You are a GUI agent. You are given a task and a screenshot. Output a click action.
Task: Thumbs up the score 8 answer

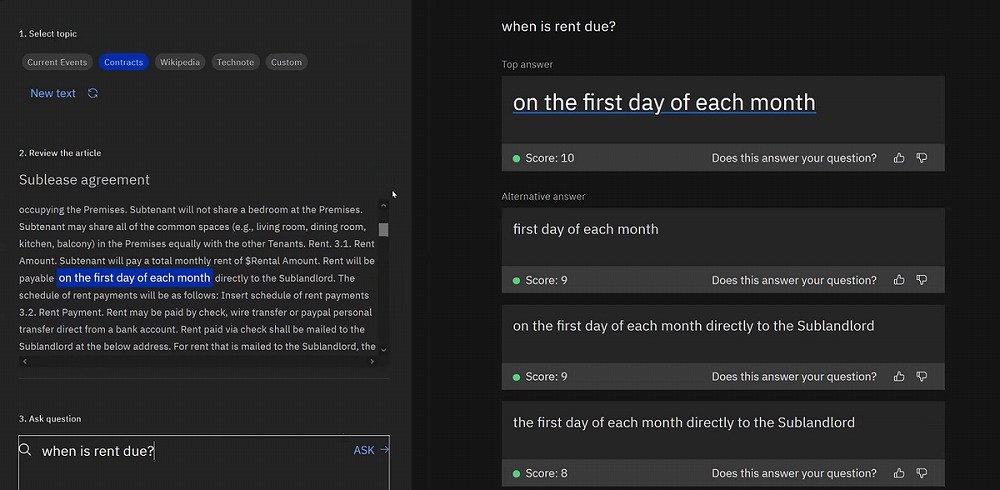[x=899, y=473]
